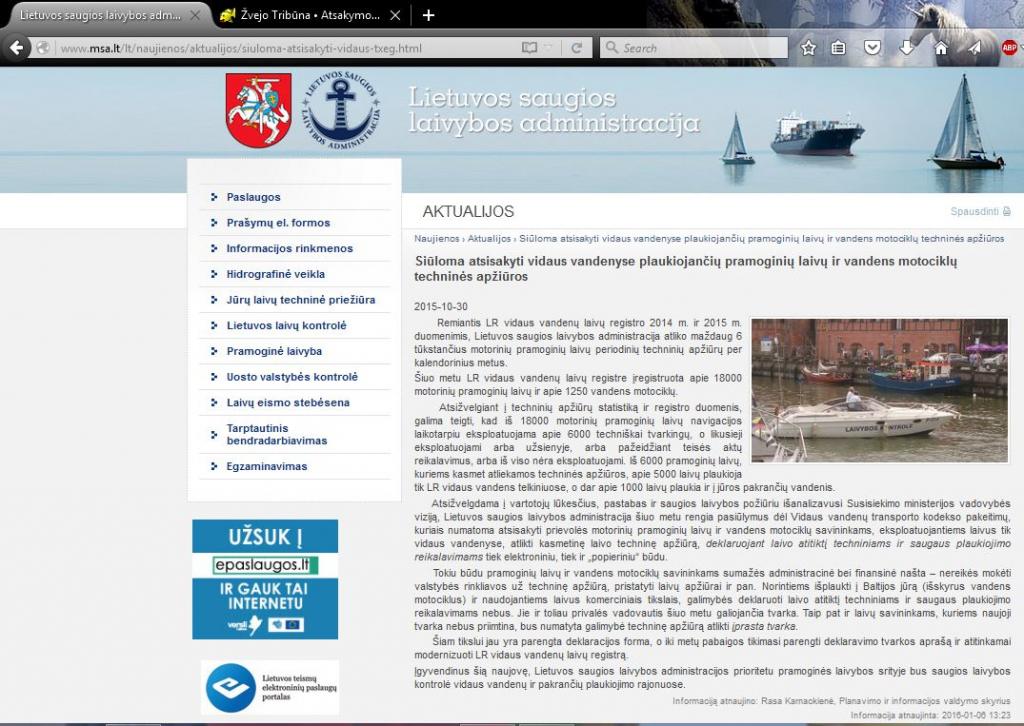
Task: Click into the browser Search field
Action: coord(694,48)
